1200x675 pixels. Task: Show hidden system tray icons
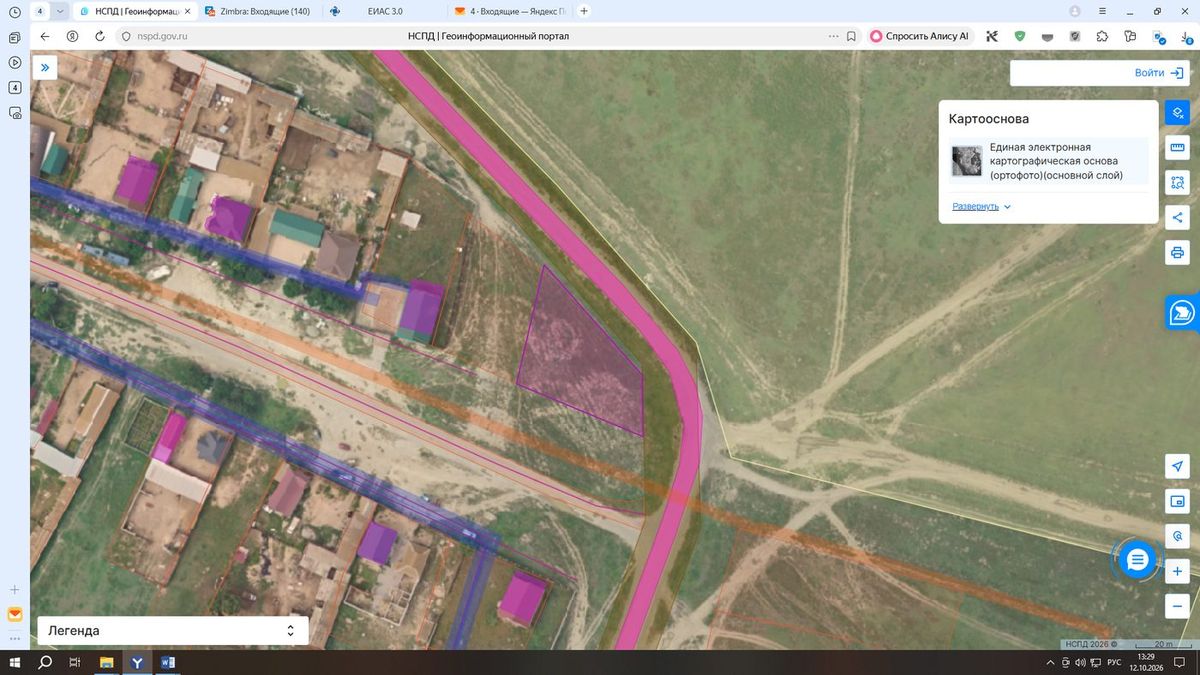tap(1052, 662)
